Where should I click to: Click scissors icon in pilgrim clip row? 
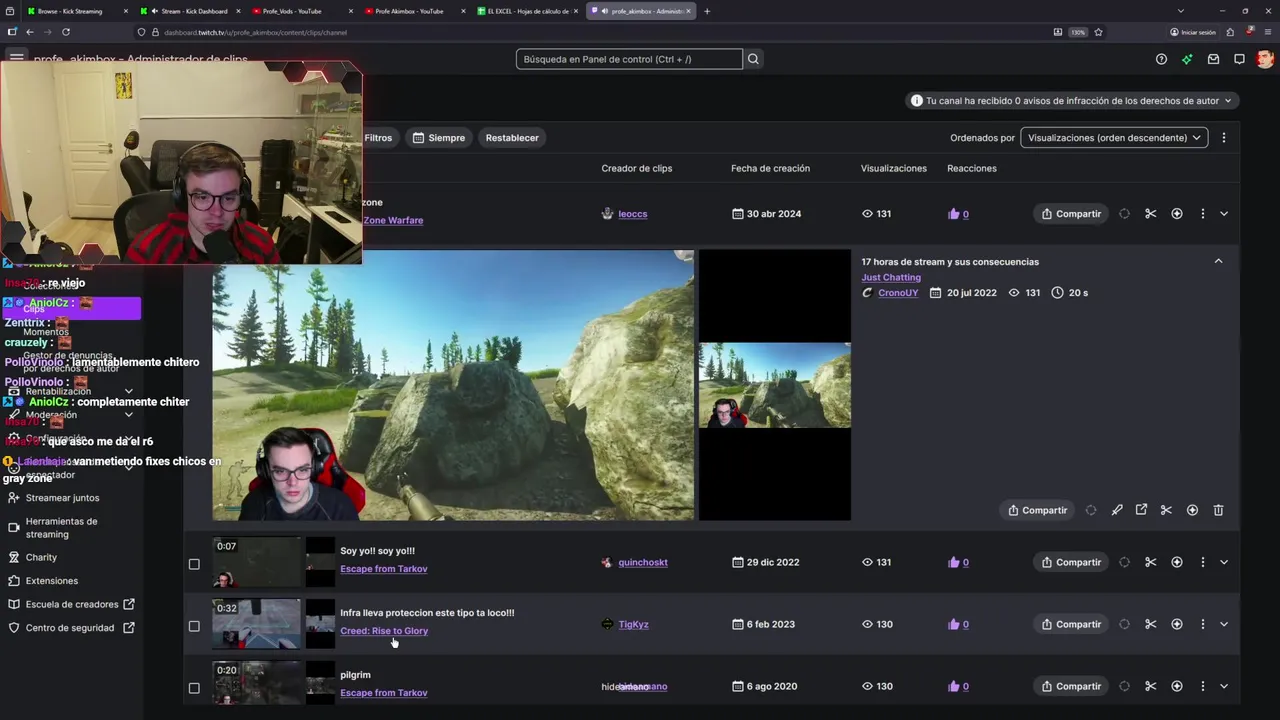(1150, 686)
